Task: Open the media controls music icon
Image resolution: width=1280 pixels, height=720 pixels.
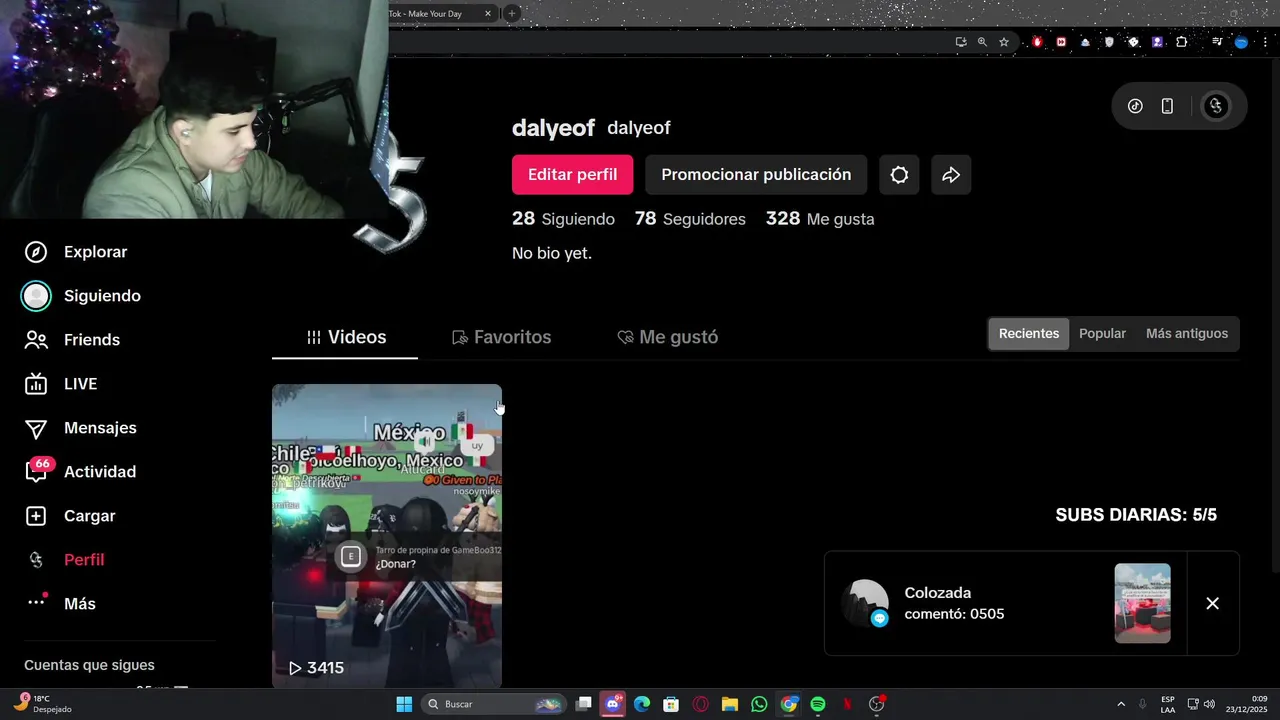Action: (1217, 42)
